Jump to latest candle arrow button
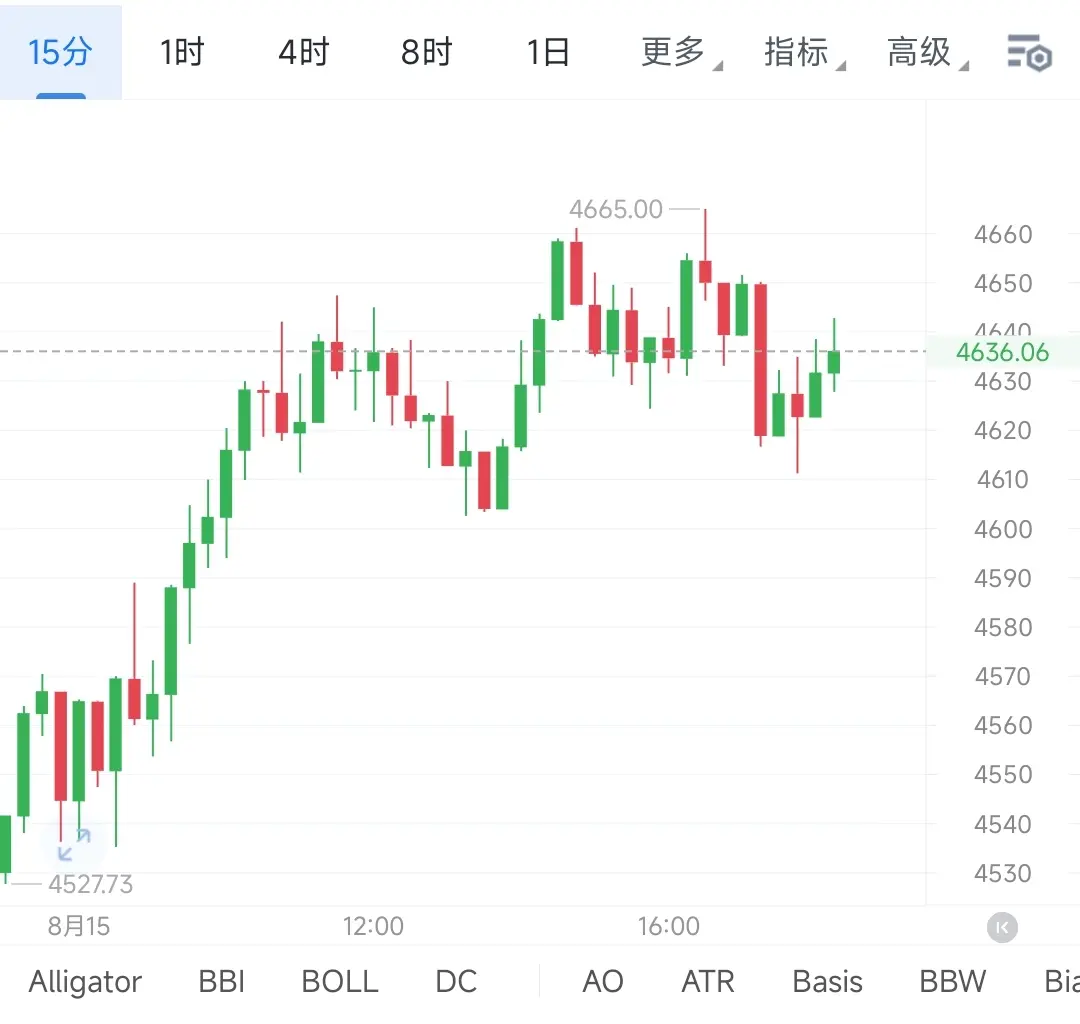1080x1024 pixels. [x=1002, y=927]
